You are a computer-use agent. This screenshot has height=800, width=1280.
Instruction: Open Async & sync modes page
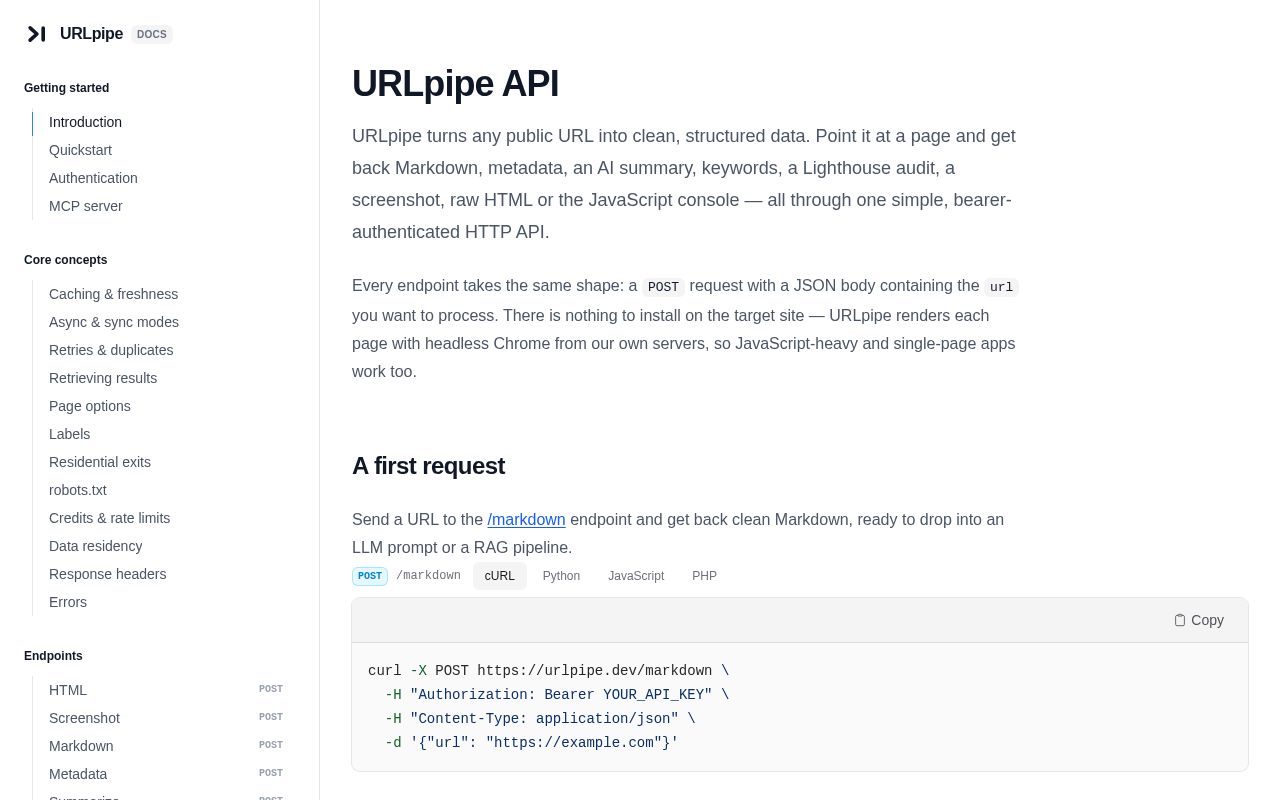coord(114,322)
